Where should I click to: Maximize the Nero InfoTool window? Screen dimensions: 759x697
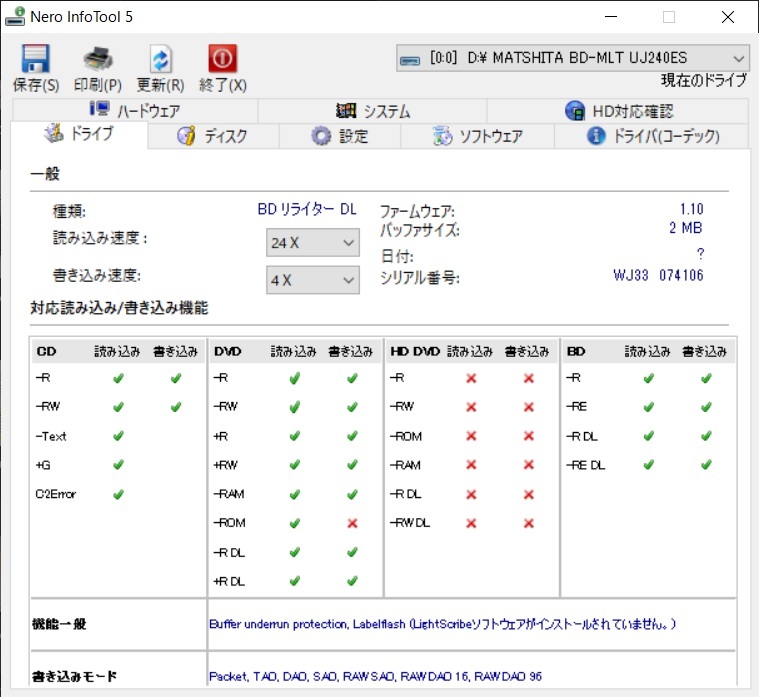coord(668,17)
